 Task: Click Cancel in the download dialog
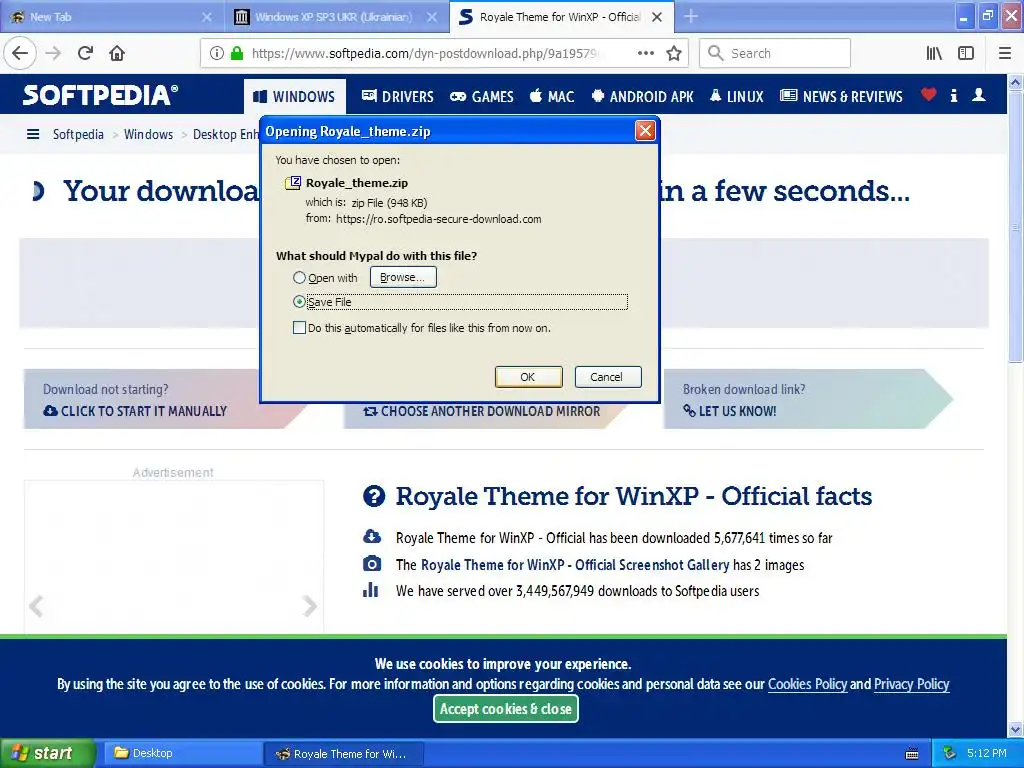pos(606,377)
